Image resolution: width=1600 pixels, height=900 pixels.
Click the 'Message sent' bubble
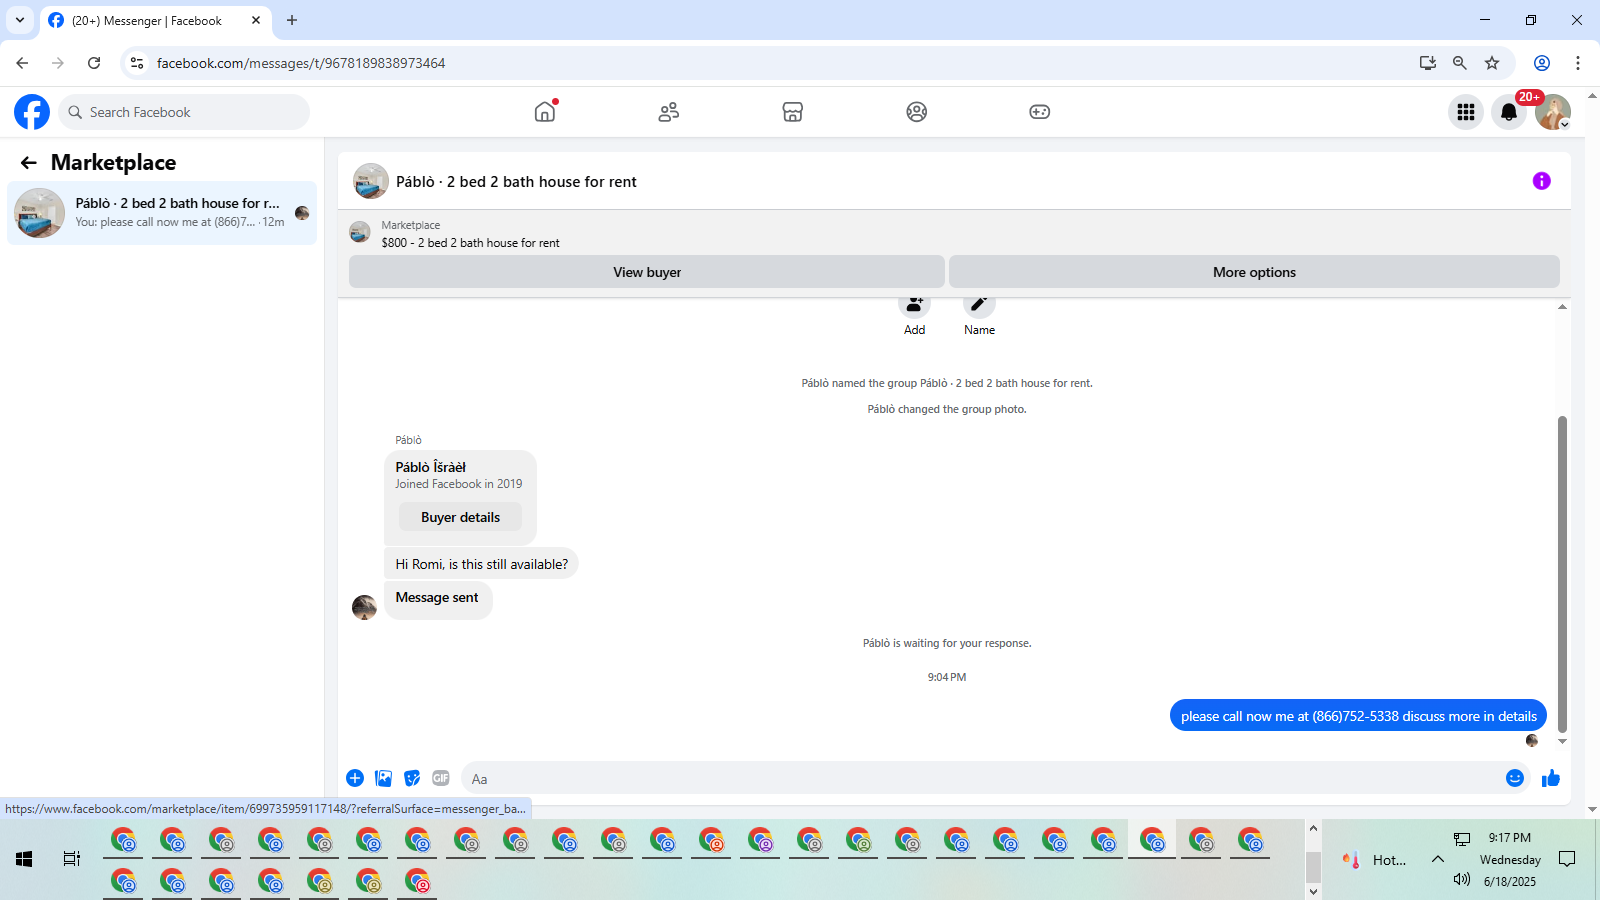[437, 598]
